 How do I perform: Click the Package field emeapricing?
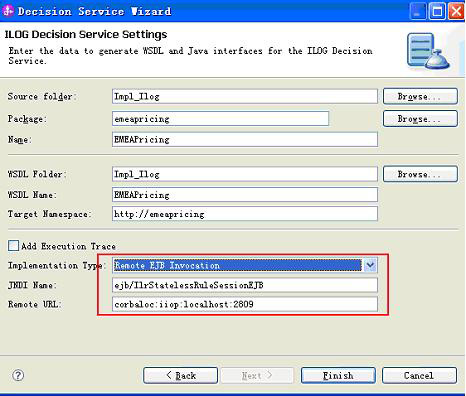[x=220, y=119]
